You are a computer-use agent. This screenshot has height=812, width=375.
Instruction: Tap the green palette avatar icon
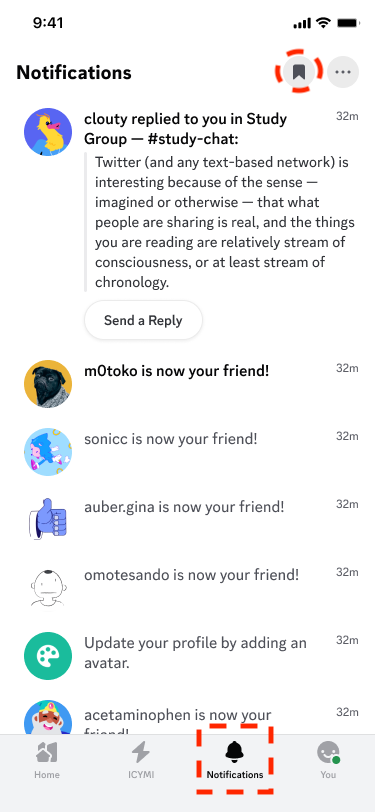[48, 656]
